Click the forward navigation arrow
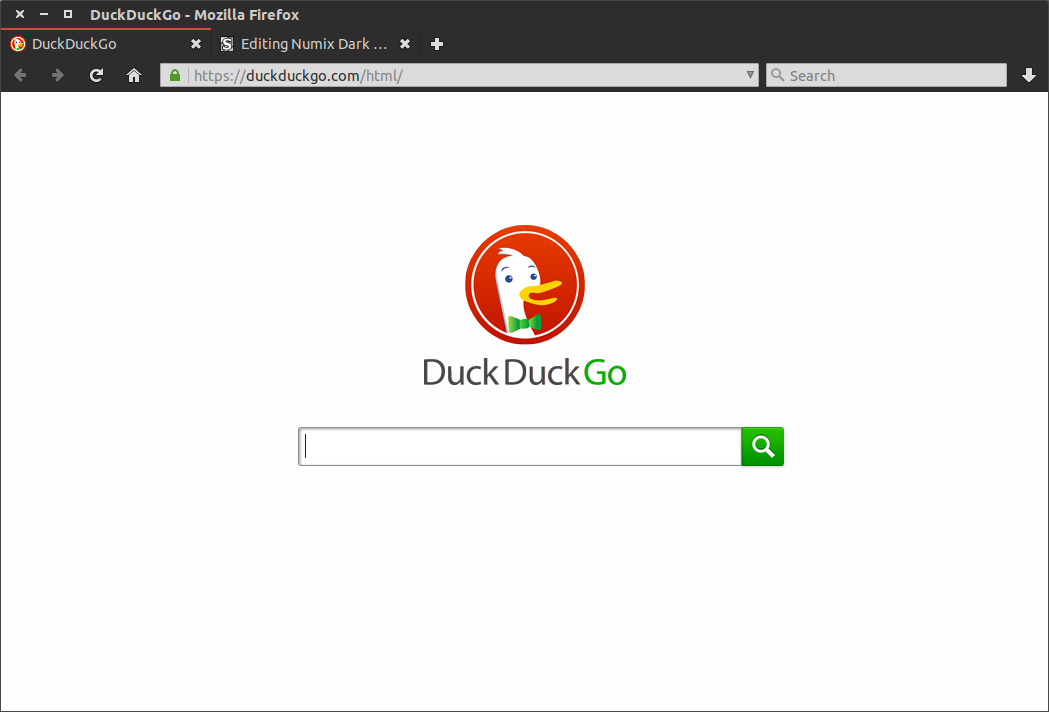Image resolution: width=1049 pixels, height=712 pixels. point(58,75)
